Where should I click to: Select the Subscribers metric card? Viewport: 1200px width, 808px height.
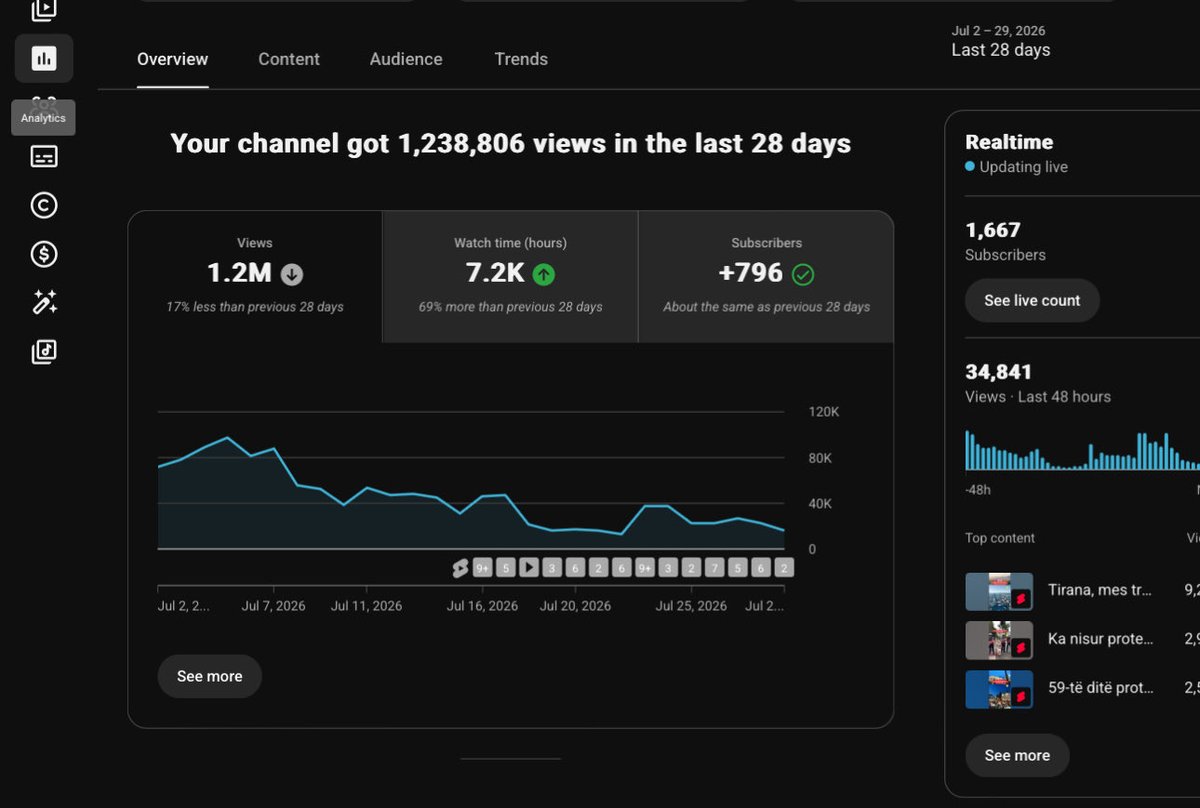click(766, 276)
